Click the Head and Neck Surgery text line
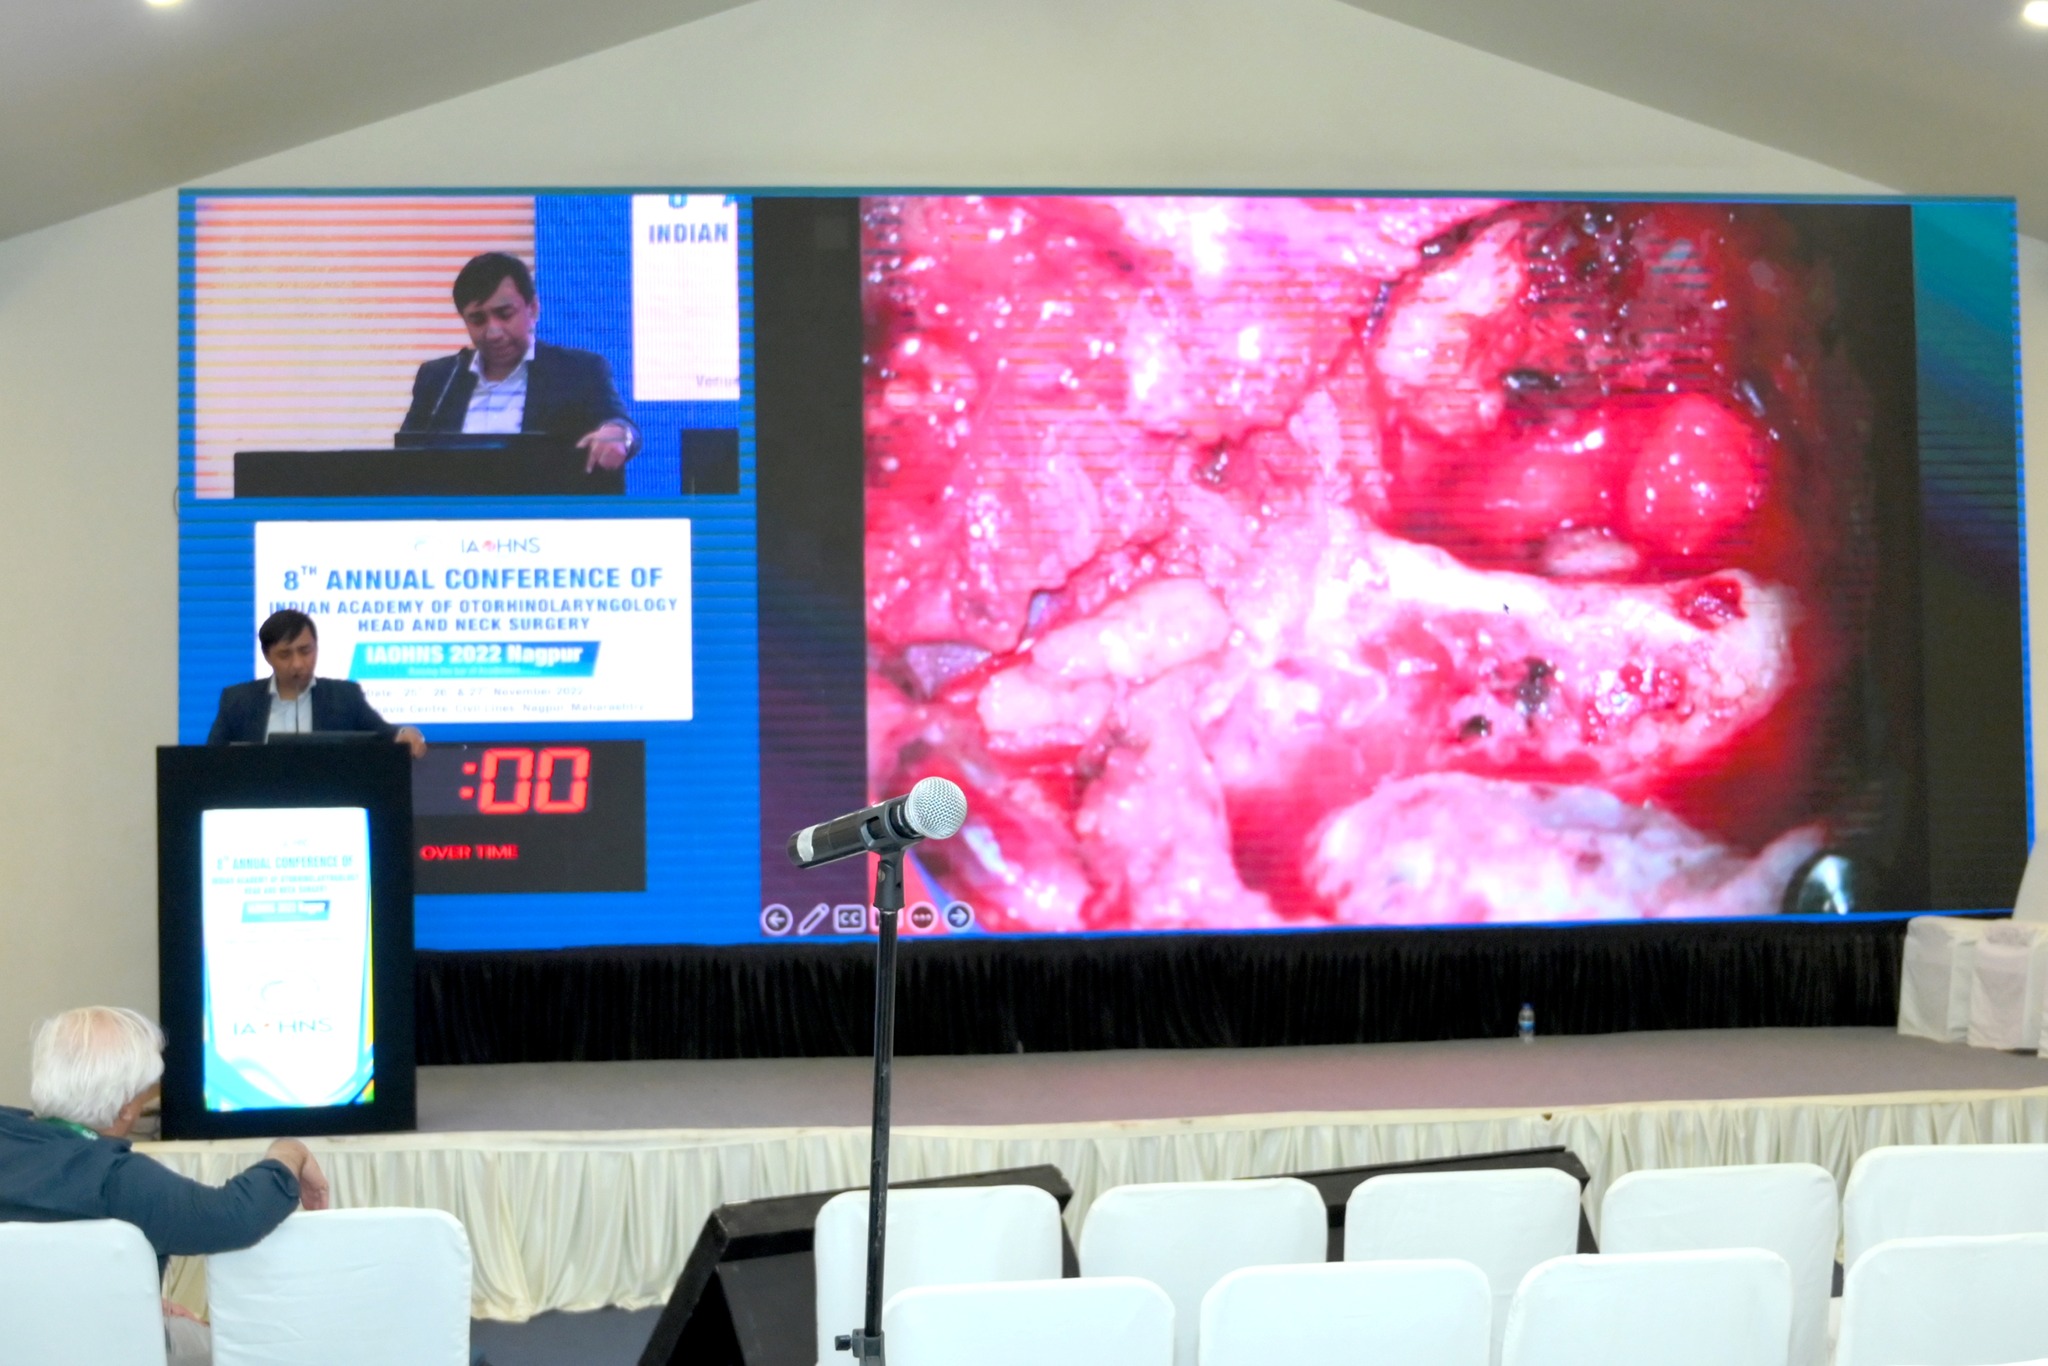This screenshot has width=2048, height=1366. click(475, 624)
